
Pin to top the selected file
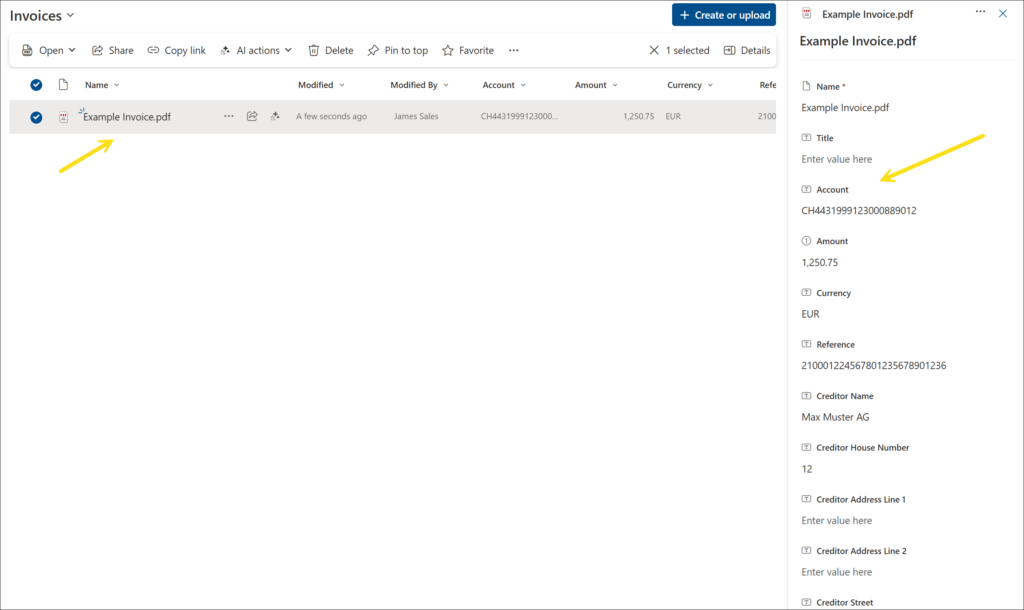pos(397,50)
